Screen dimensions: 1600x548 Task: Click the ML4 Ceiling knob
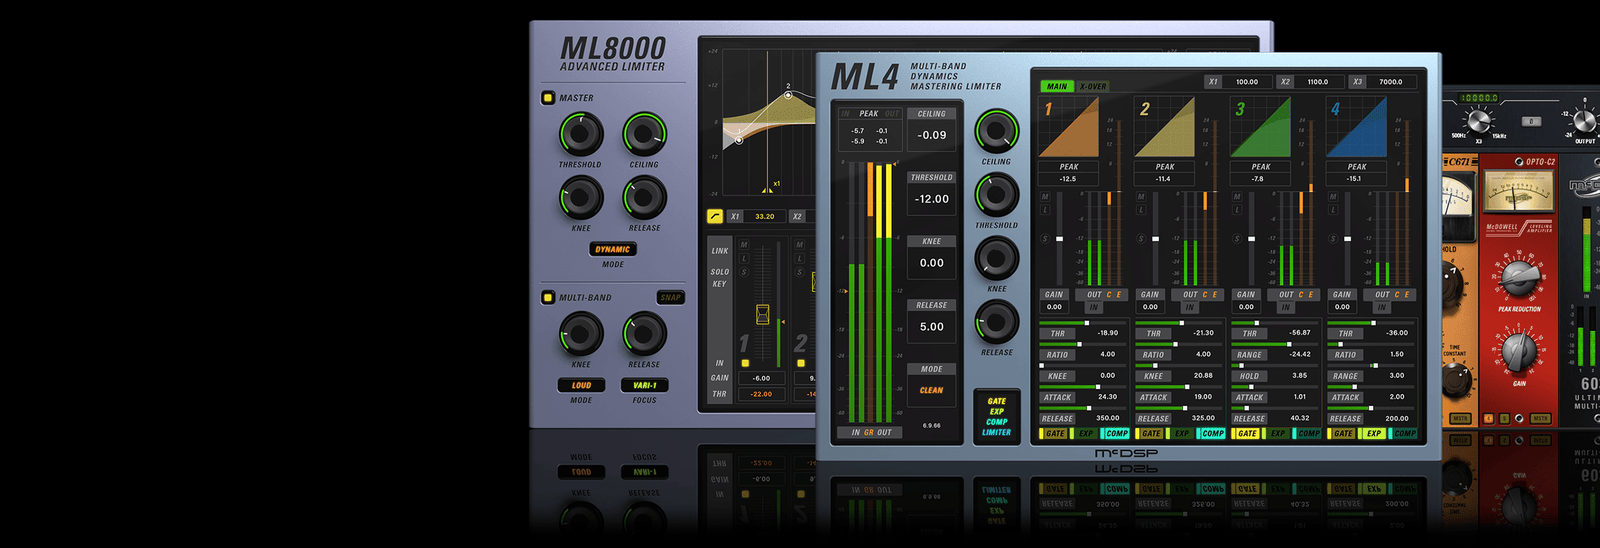(x=996, y=131)
